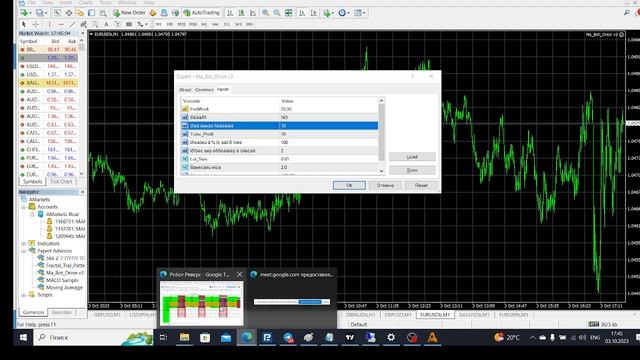The height and width of the screenshot is (360, 640).
Task: Open the Indicators list dropdown icon
Action: point(328,13)
